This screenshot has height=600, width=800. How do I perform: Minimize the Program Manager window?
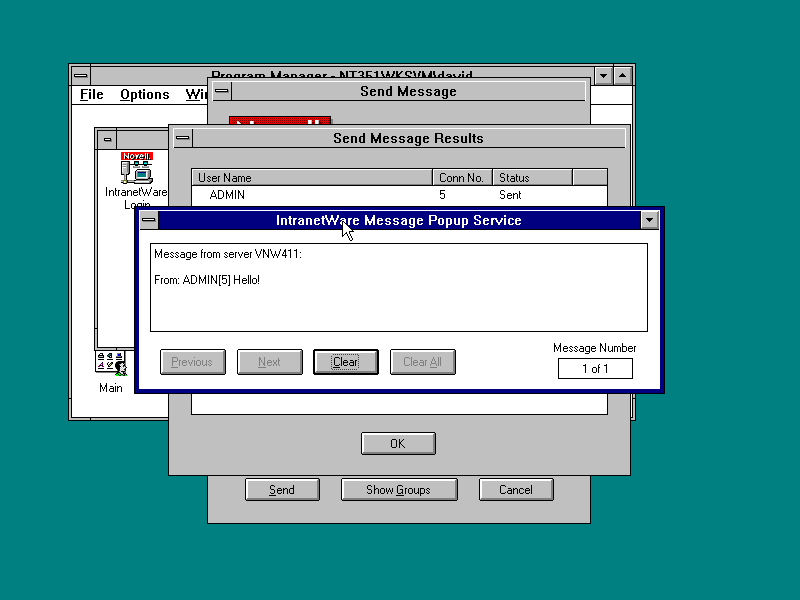point(603,76)
